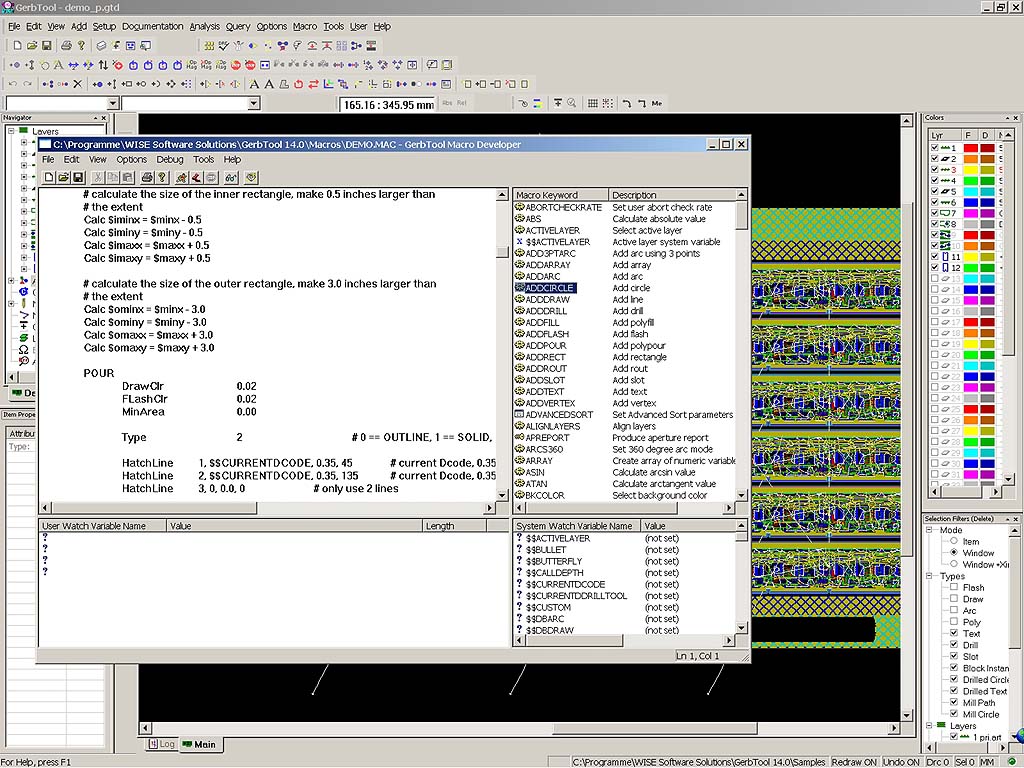Image resolution: width=1024 pixels, height=768 pixels.
Task: Click the red F color swatch for layer 1
Action: click(971, 148)
